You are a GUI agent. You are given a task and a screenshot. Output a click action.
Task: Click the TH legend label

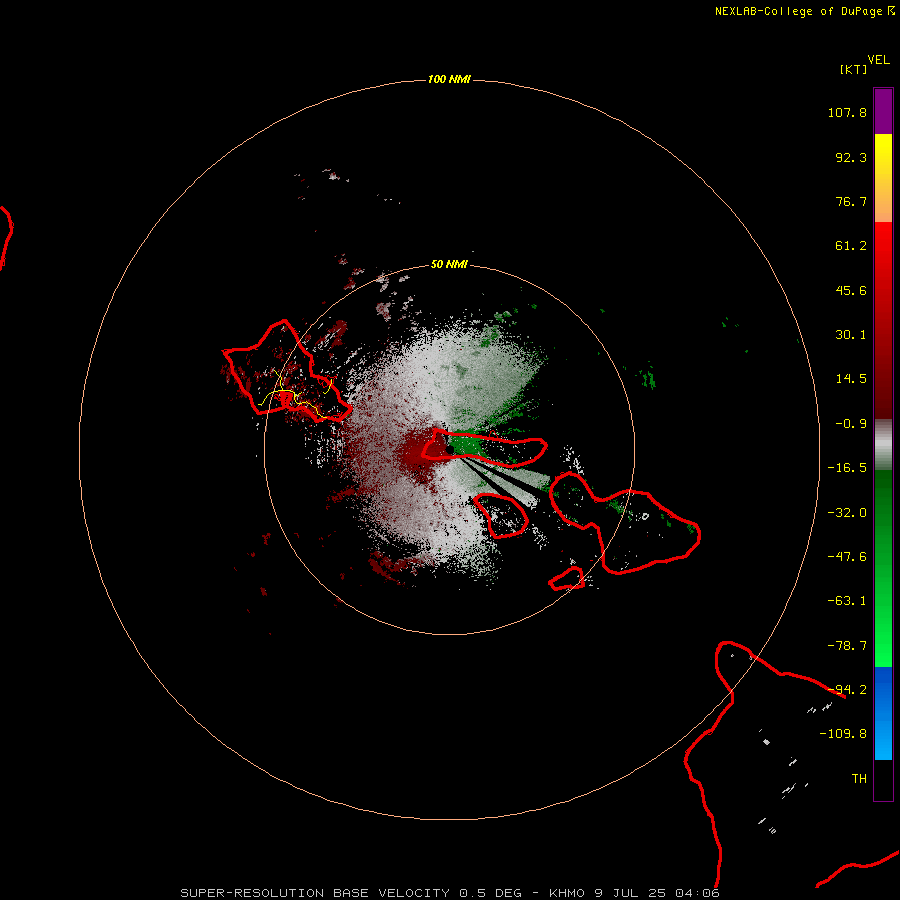859,778
